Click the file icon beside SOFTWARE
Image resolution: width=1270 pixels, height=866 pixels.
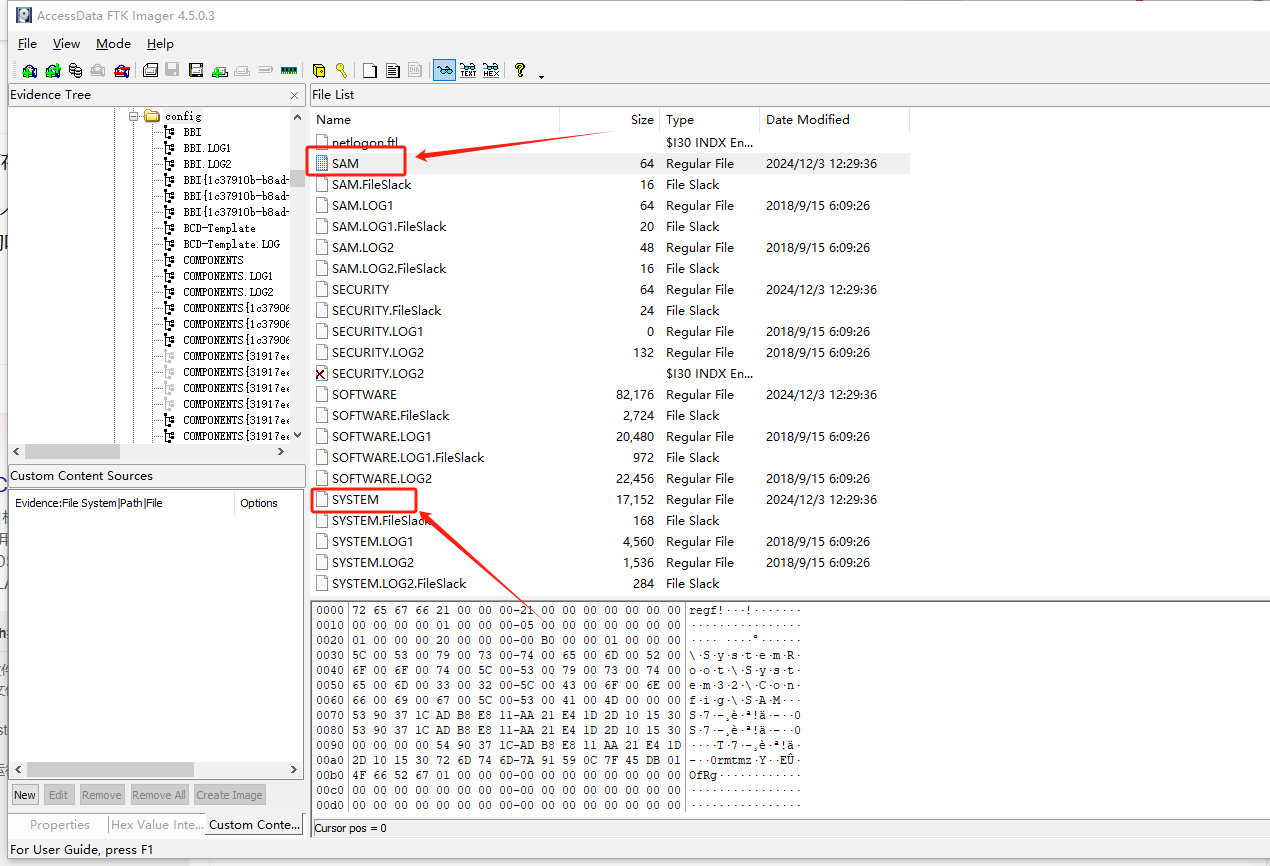tap(321, 394)
